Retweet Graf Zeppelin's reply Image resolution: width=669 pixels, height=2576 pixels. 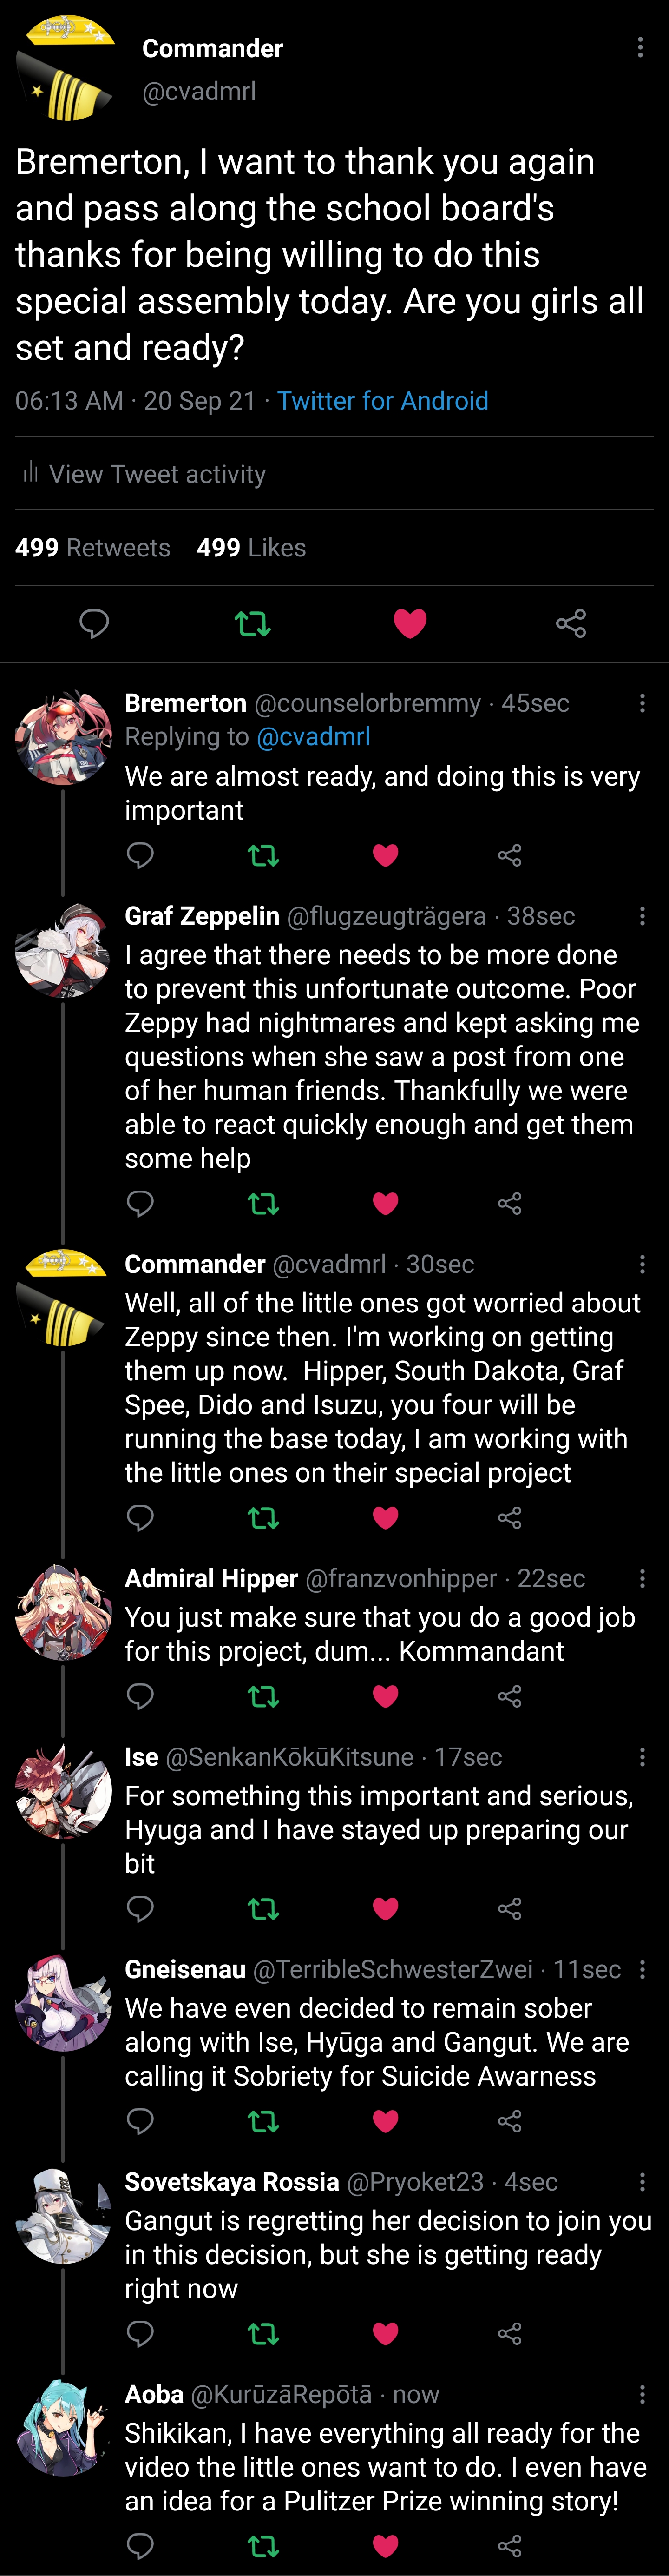(x=263, y=1203)
